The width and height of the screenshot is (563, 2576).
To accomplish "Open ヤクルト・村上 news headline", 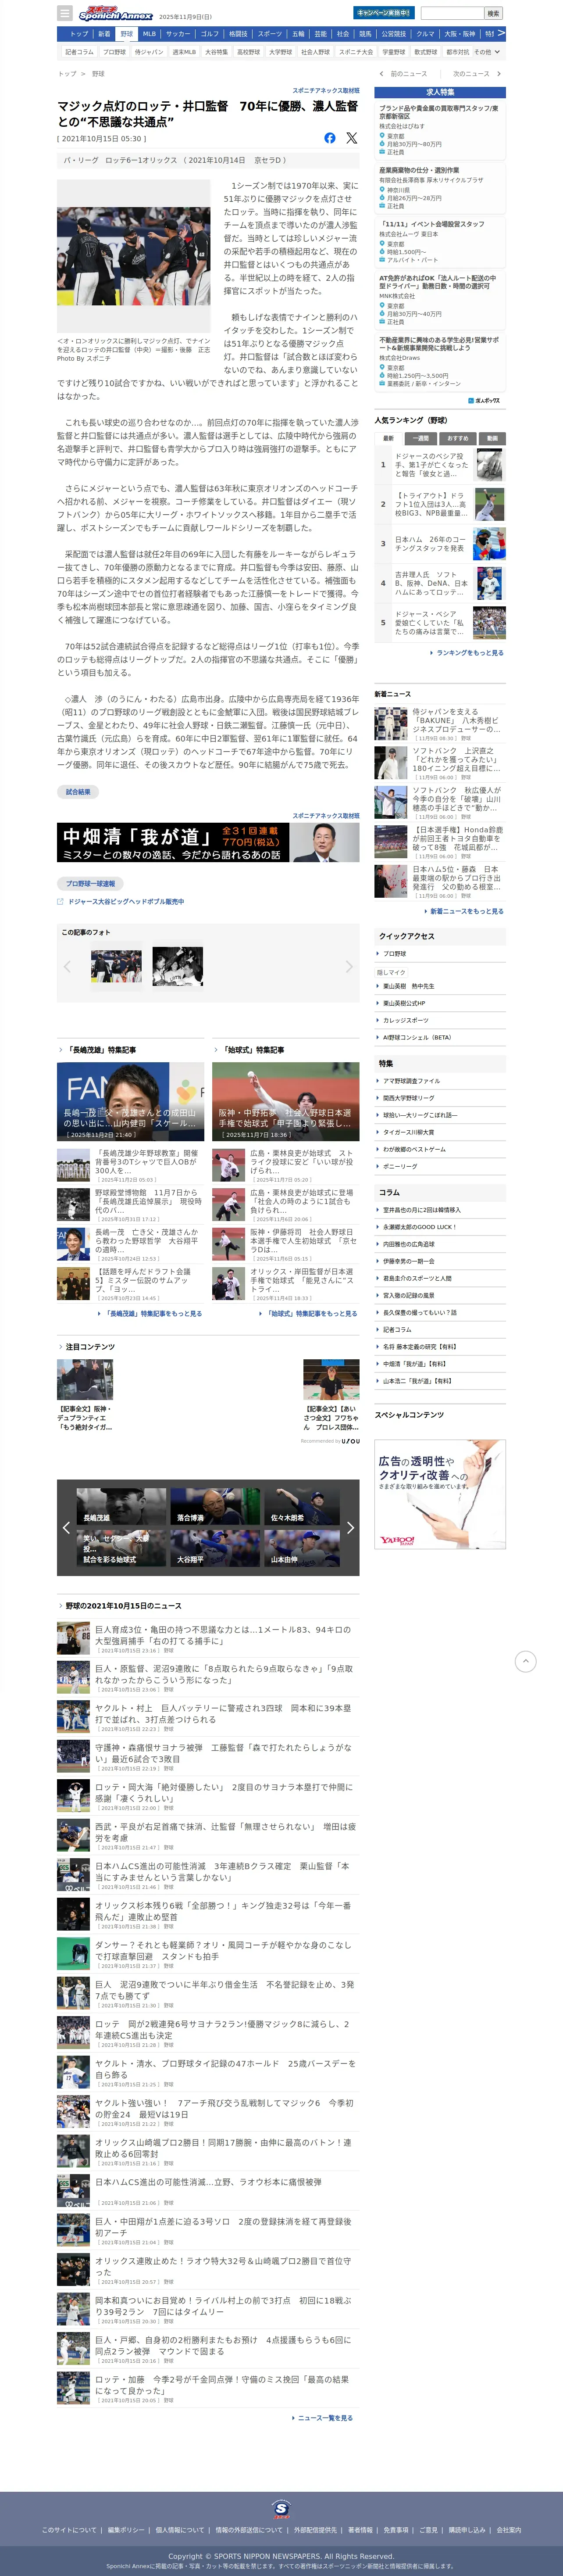I will point(223,1714).
